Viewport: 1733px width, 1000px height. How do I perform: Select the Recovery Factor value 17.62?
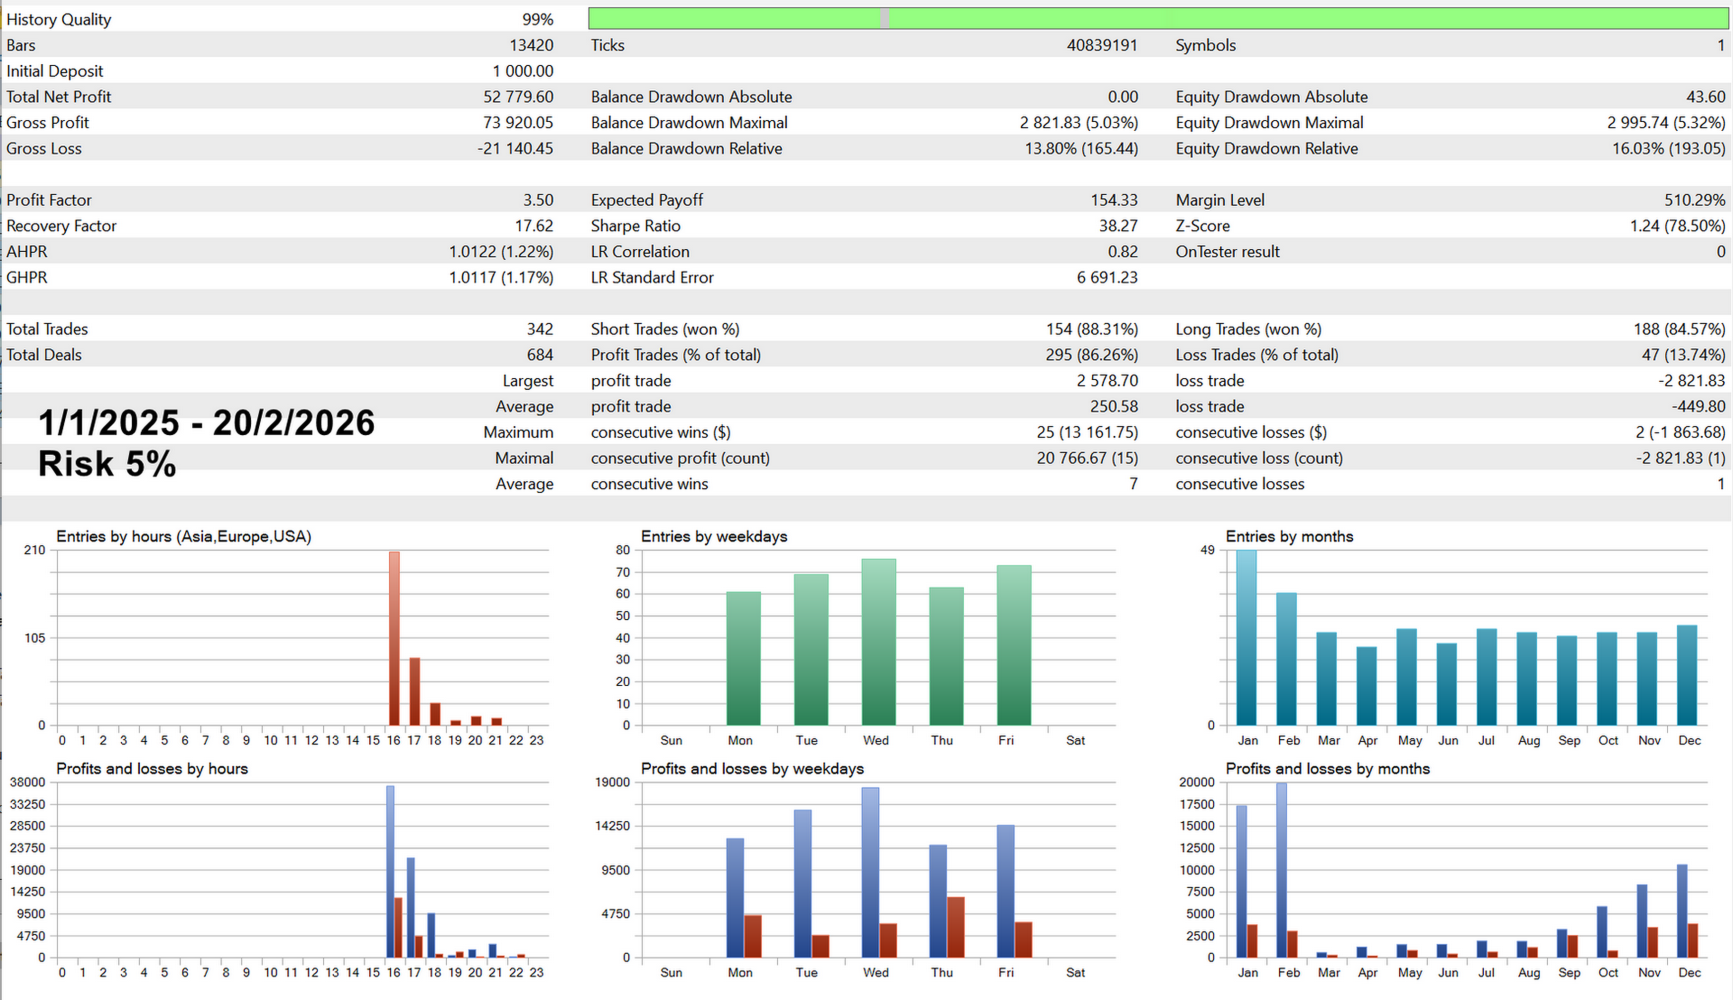(534, 226)
